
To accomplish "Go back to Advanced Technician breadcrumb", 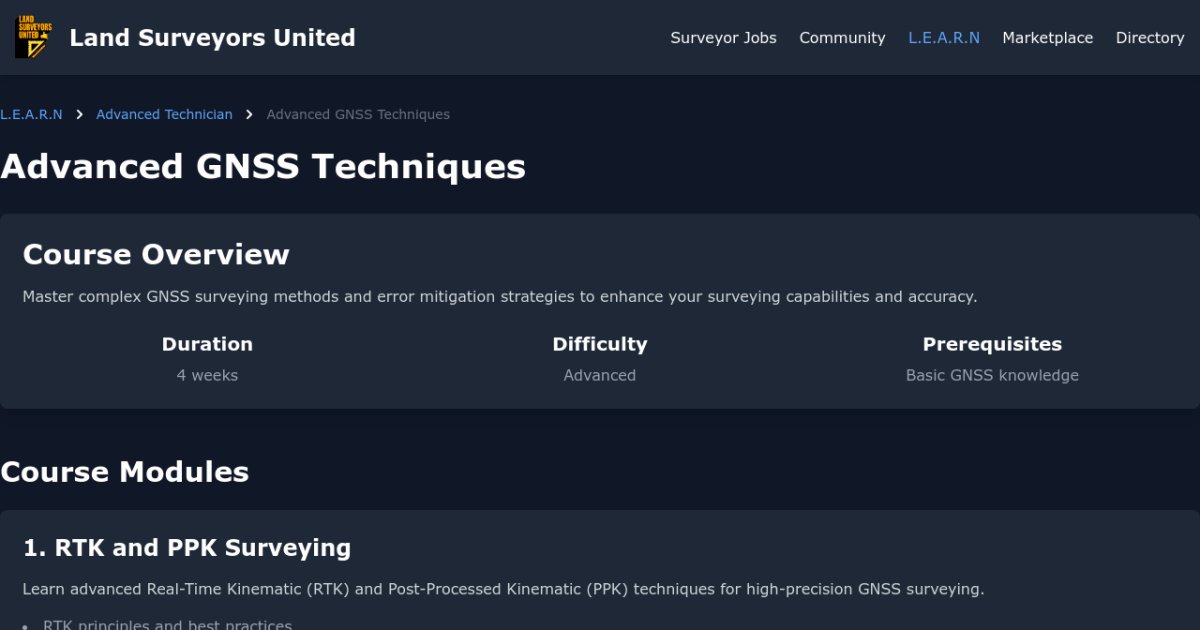I will point(164,115).
